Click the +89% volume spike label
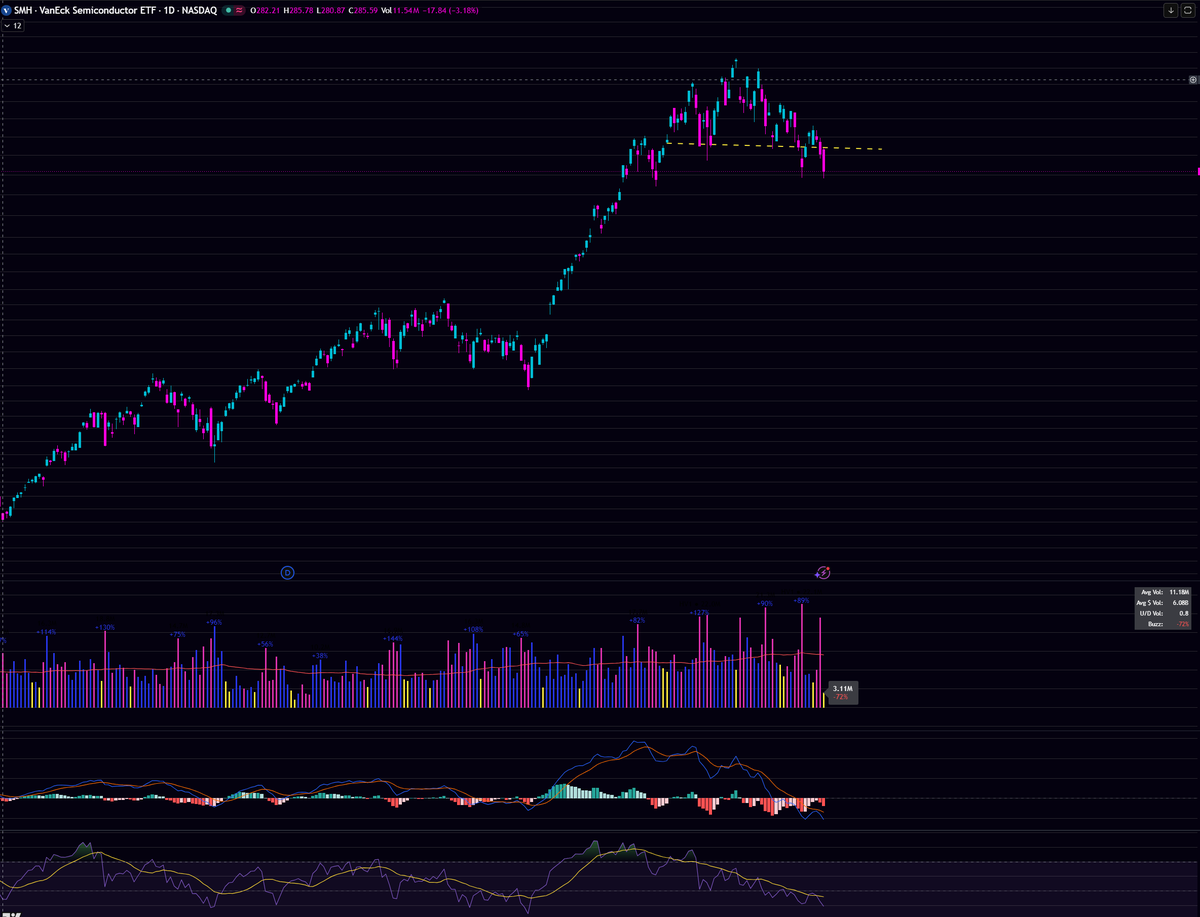 (801, 600)
